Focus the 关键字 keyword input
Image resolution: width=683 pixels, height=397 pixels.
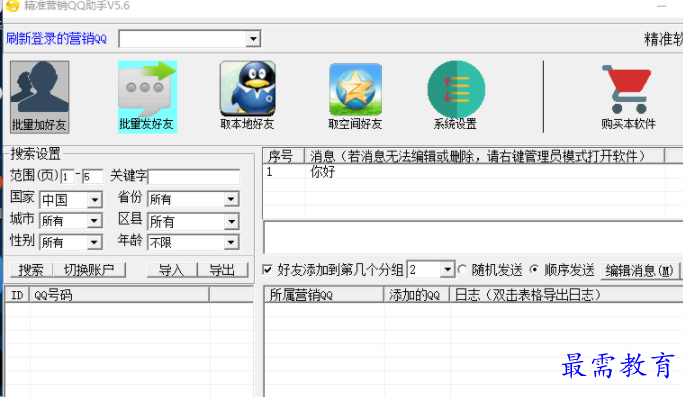coord(194,177)
